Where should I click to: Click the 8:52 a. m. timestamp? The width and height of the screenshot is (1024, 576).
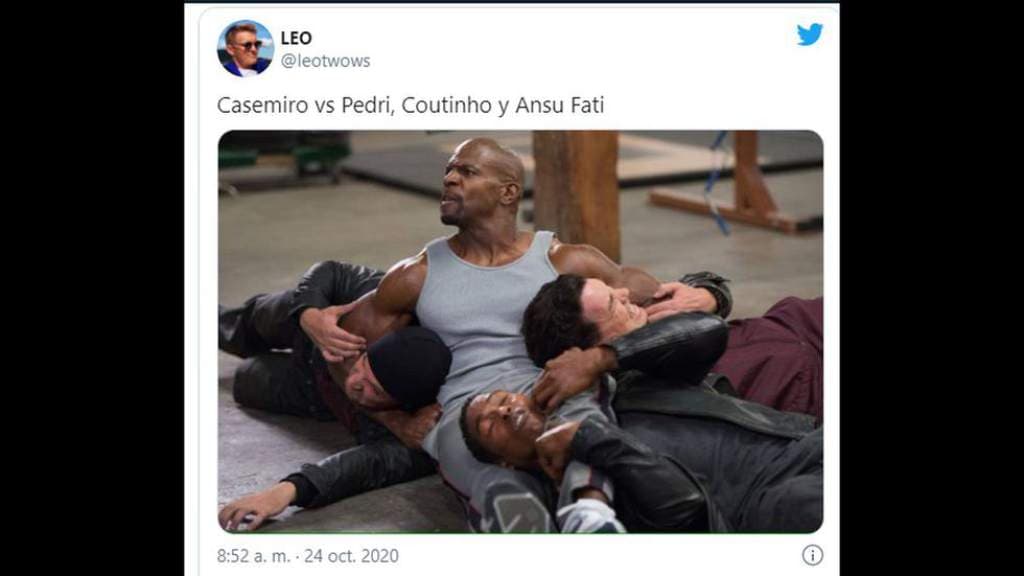[253, 556]
